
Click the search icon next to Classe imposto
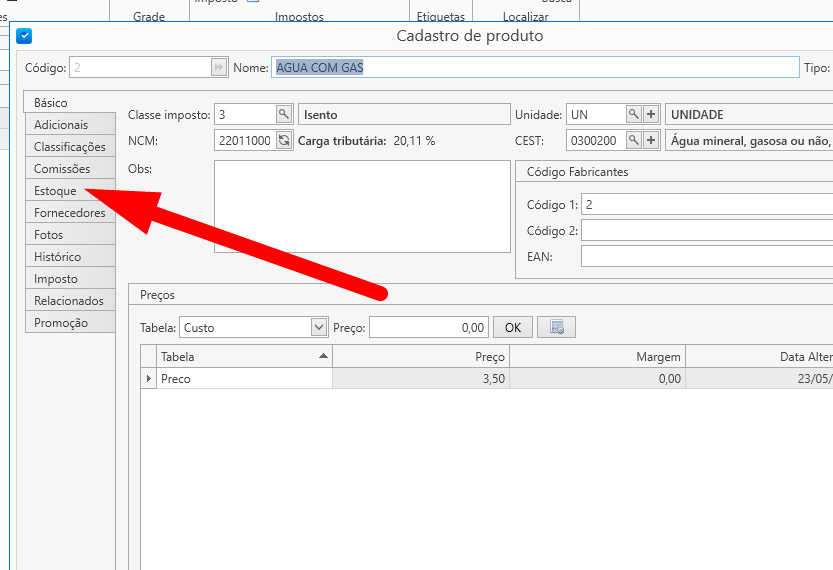point(284,115)
